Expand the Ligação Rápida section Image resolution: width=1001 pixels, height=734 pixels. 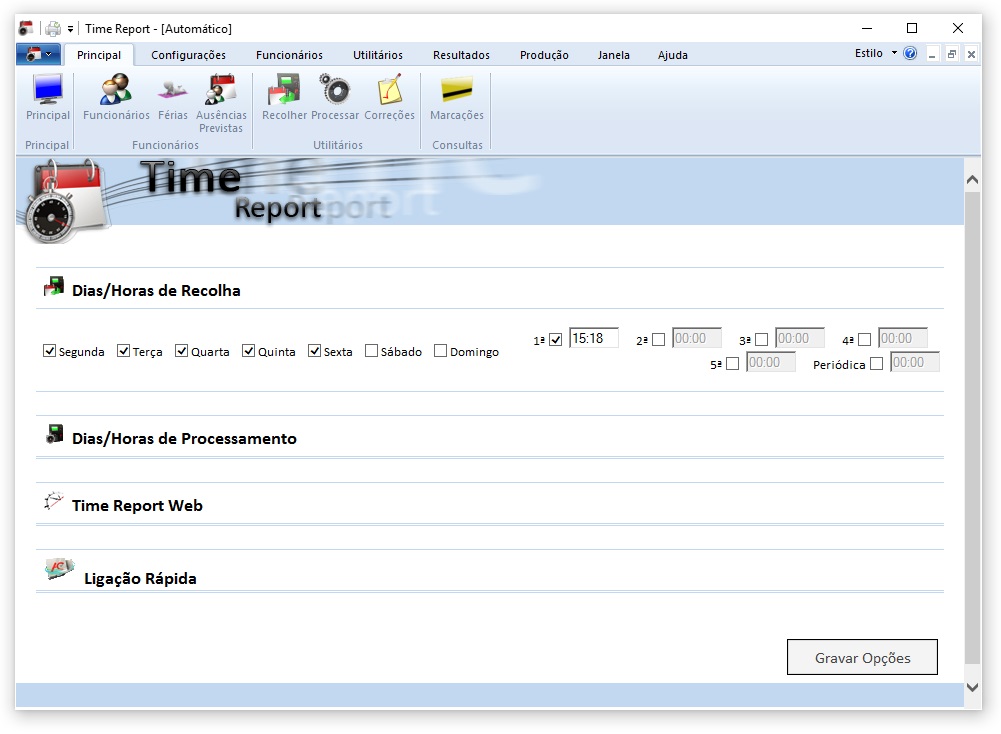pos(140,578)
